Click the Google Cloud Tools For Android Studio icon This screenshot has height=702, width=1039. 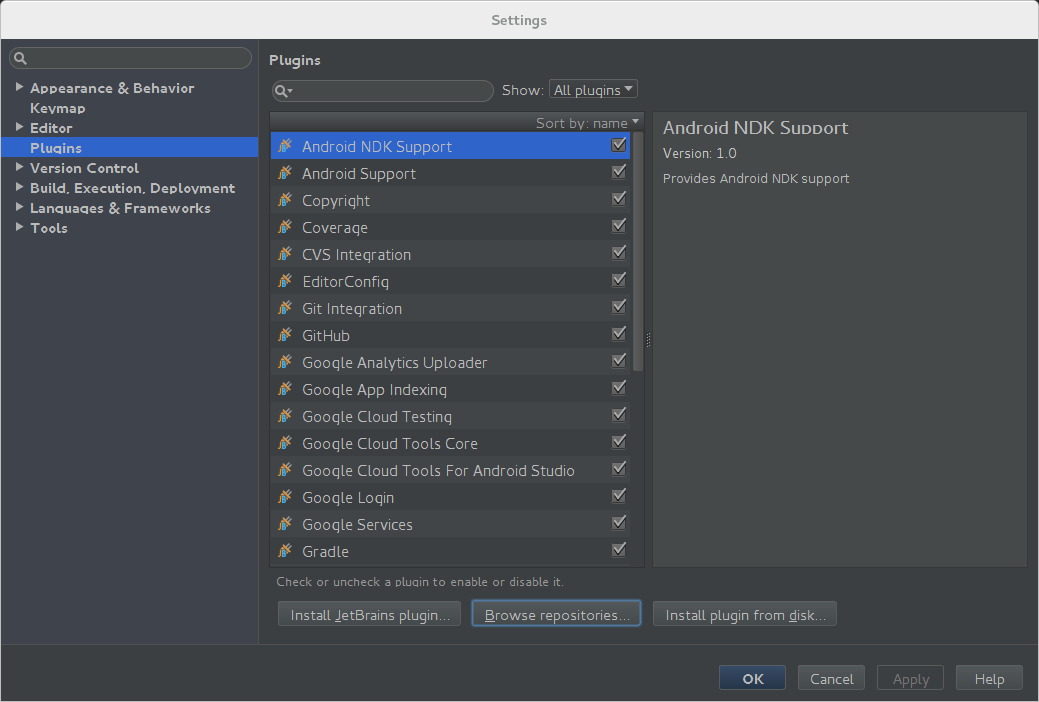(x=285, y=470)
